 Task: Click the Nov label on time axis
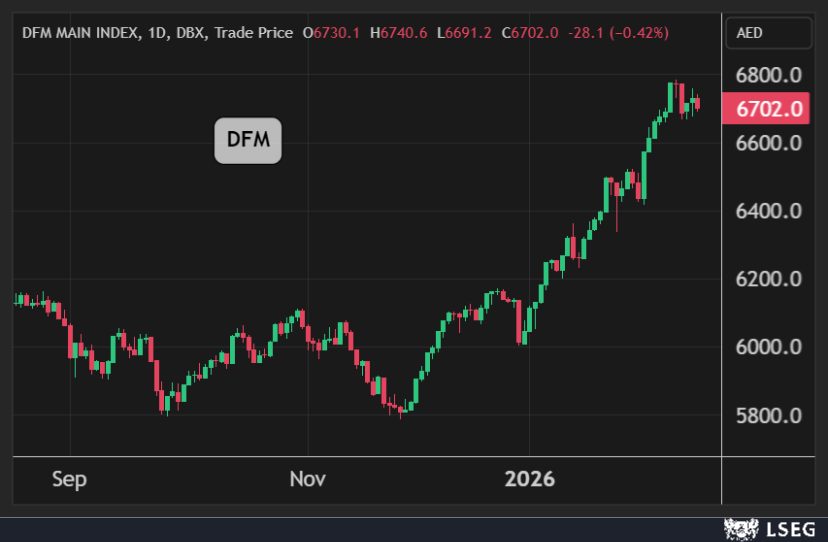pos(307,479)
